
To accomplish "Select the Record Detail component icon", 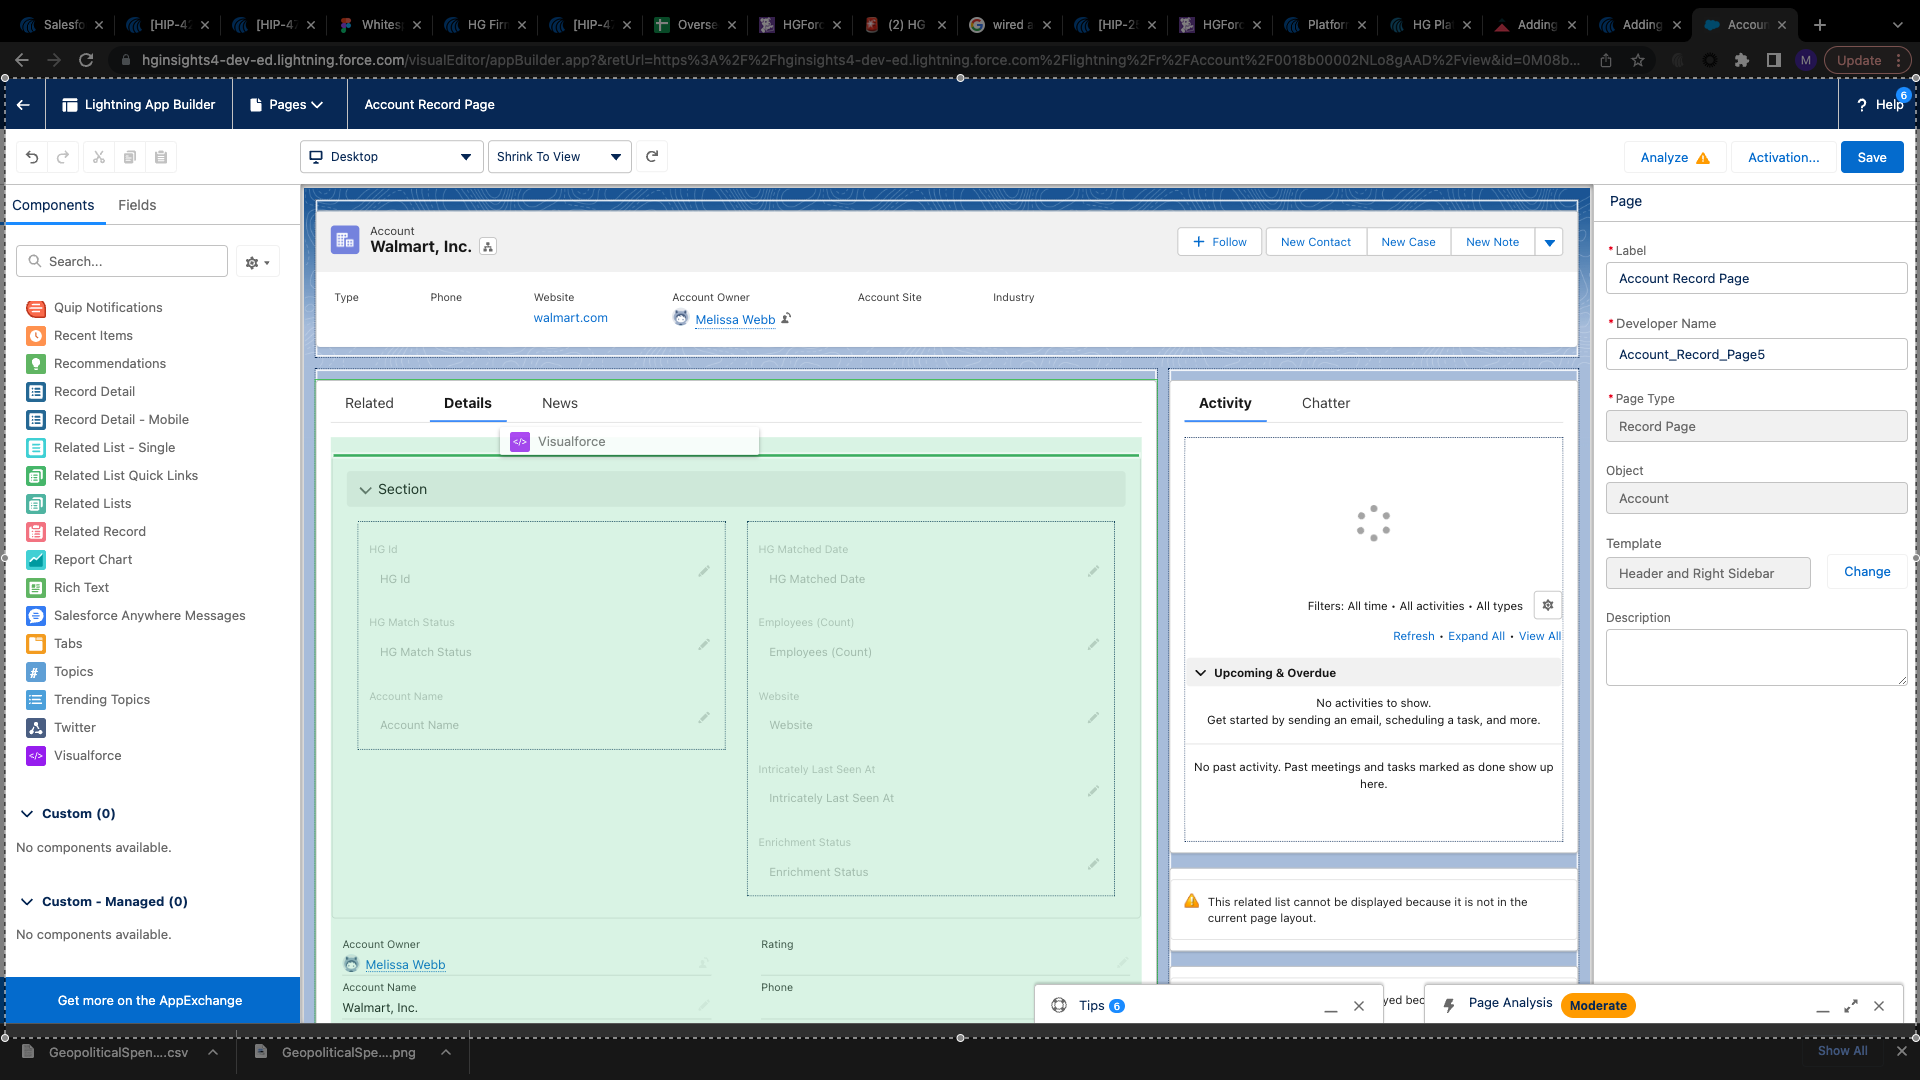I will click(x=36, y=391).
